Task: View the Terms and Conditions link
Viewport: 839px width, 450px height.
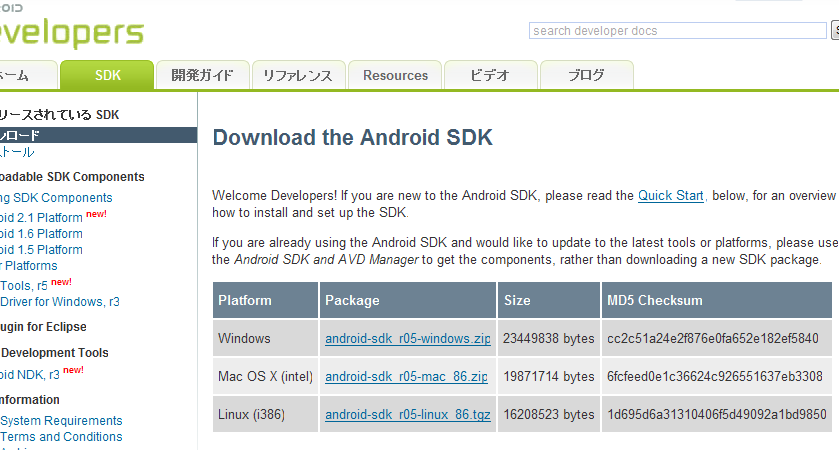Action: [61, 437]
